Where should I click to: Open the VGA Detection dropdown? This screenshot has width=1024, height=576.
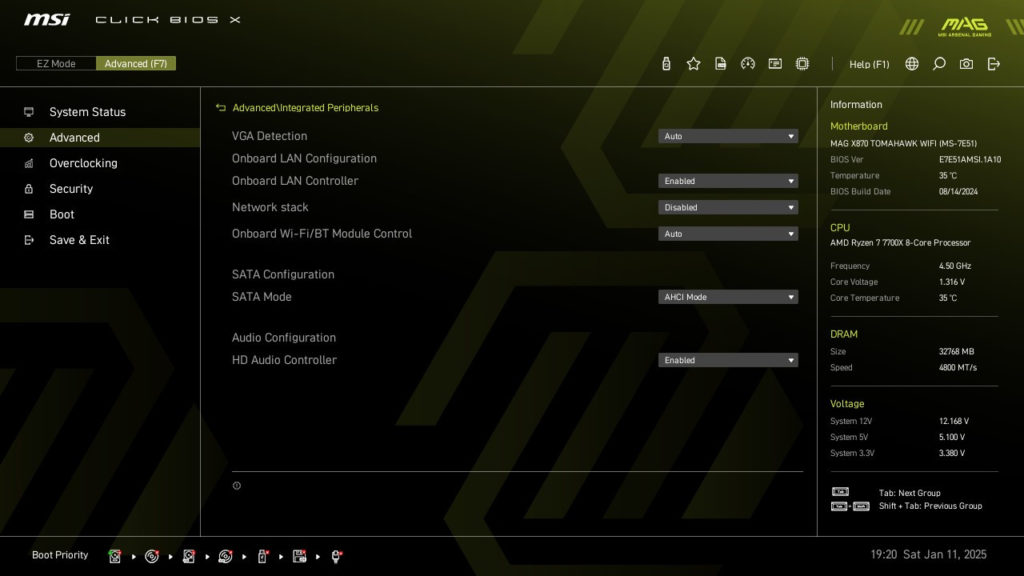728,136
